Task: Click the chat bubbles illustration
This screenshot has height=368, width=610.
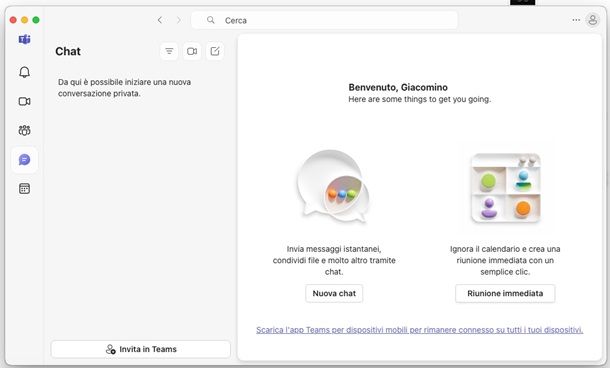Action: [x=333, y=186]
